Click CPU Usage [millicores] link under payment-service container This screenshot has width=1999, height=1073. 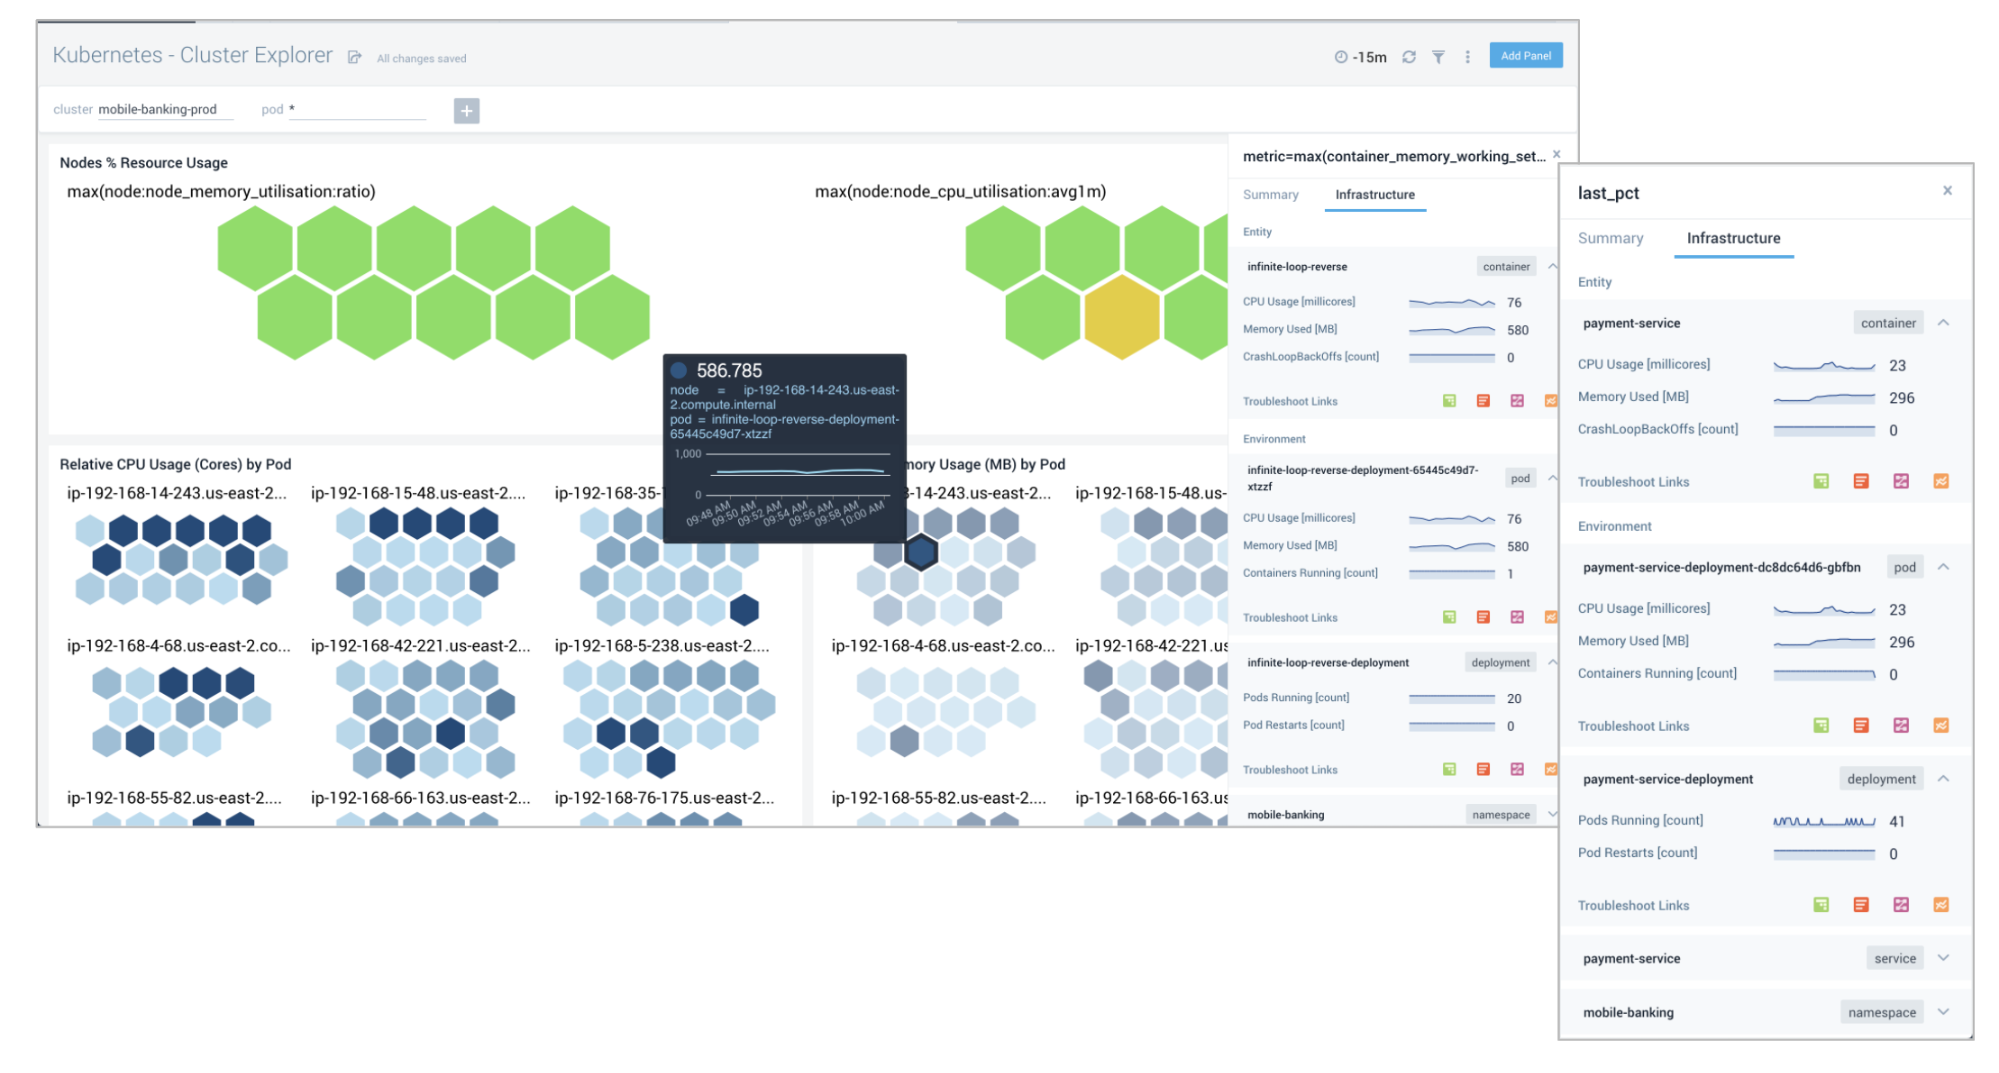pos(1643,364)
